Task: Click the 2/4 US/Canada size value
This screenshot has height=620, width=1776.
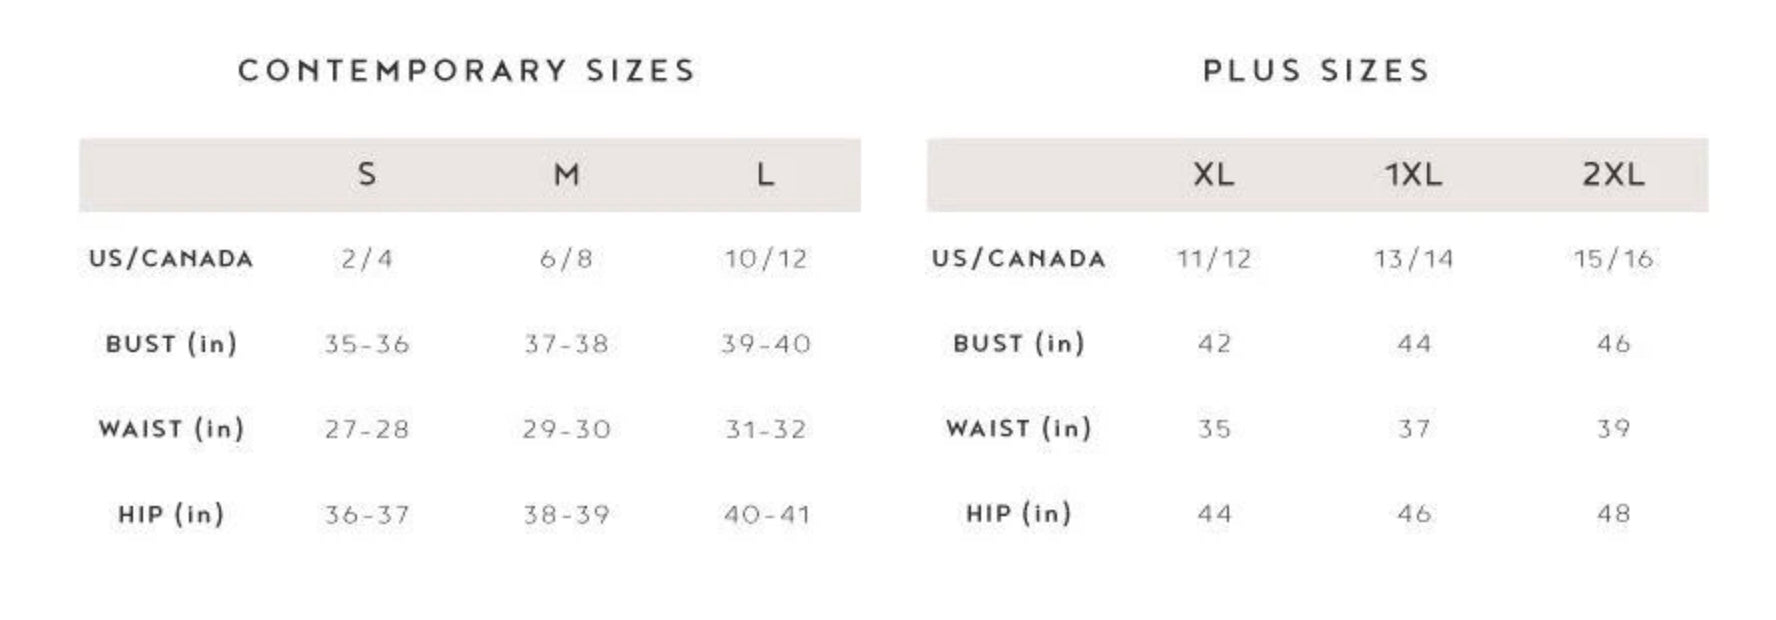Action: pos(367,260)
